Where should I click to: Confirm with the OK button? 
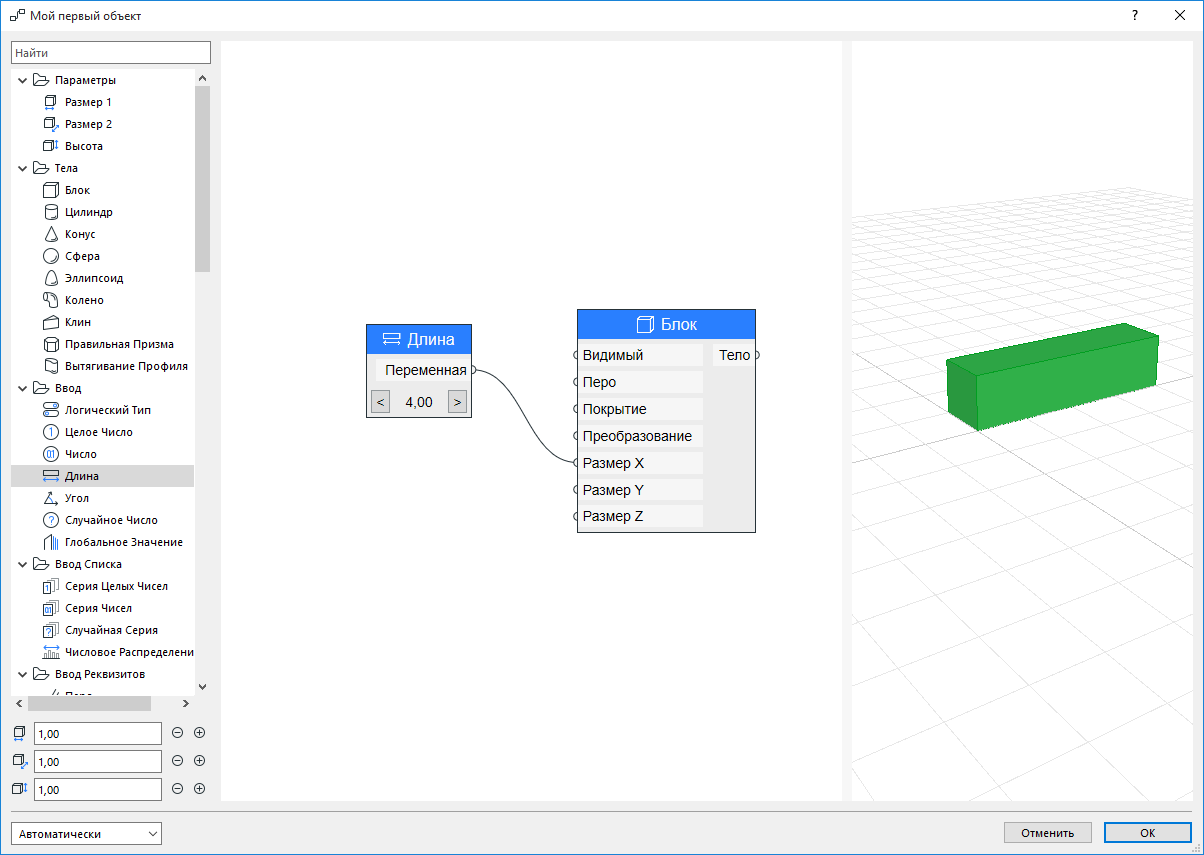click(1147, 833)
